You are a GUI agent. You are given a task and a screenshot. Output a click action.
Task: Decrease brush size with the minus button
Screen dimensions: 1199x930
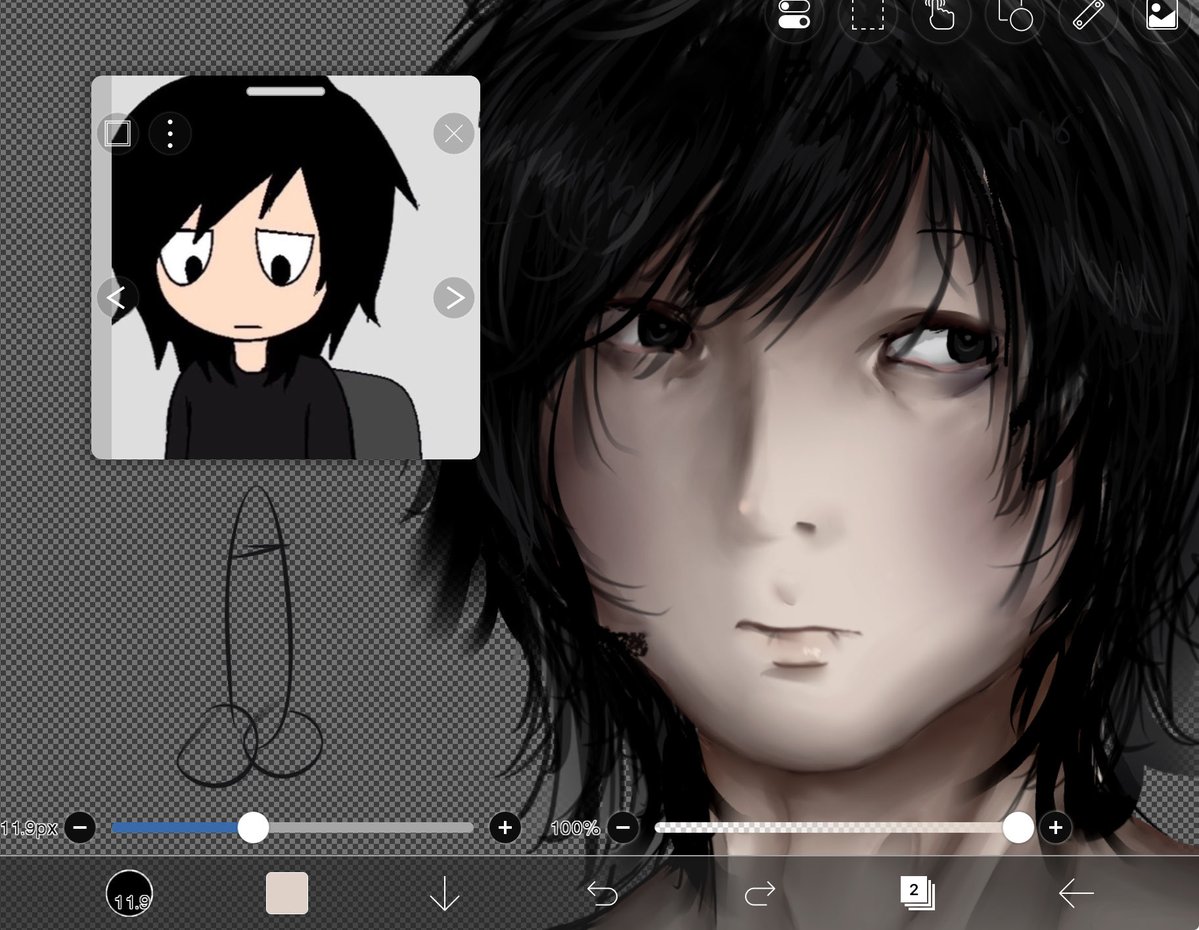click(80, 828)
